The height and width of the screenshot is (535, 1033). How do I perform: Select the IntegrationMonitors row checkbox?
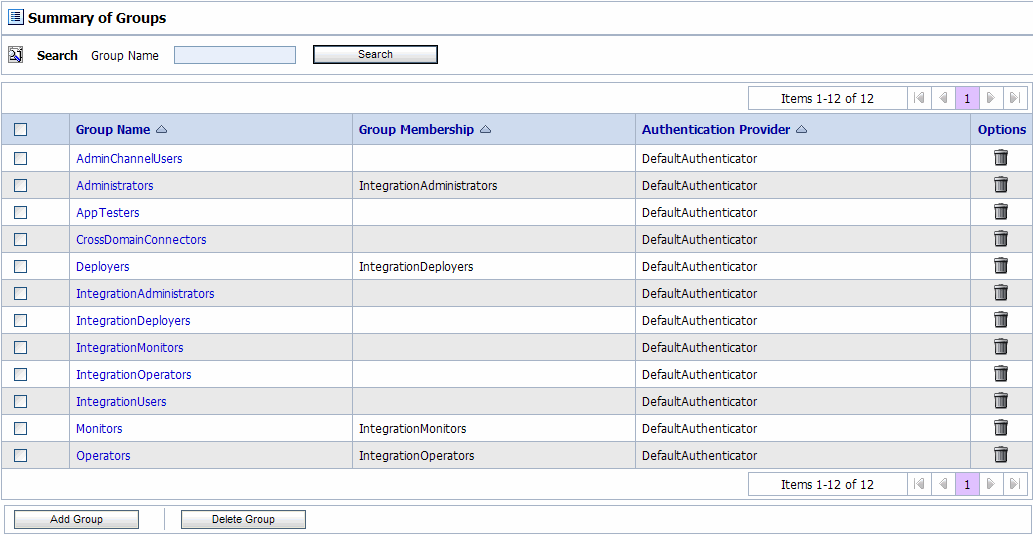20,347
